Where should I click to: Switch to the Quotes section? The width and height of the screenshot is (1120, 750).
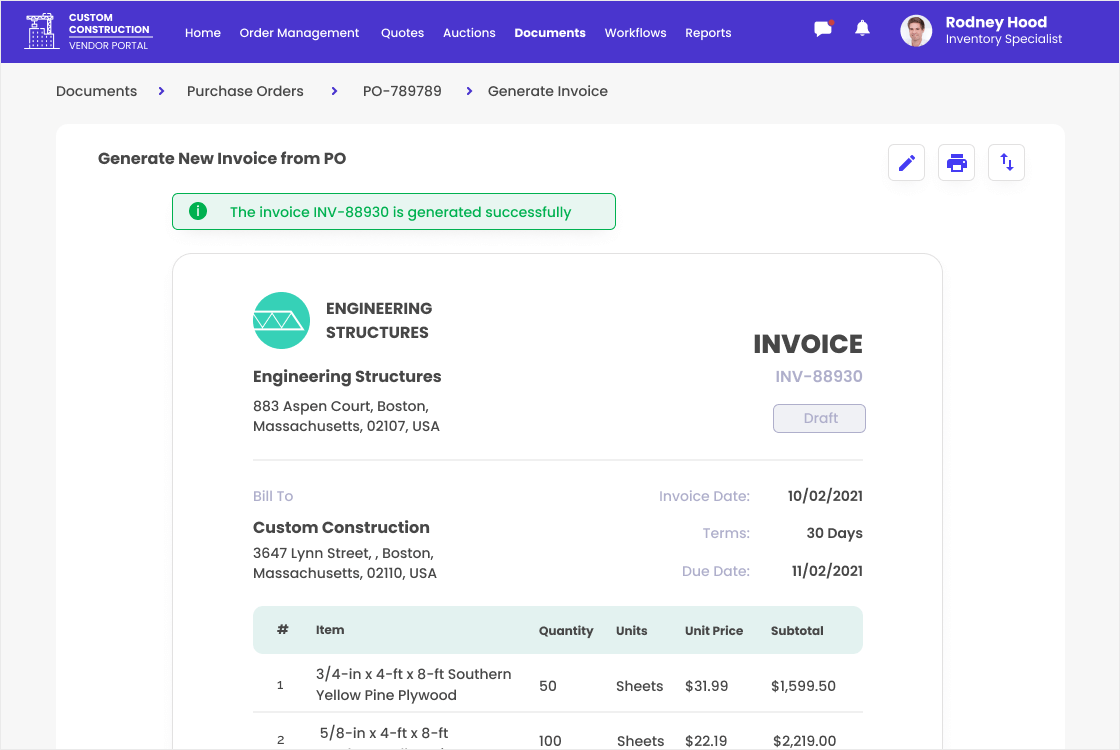(402, 33)
